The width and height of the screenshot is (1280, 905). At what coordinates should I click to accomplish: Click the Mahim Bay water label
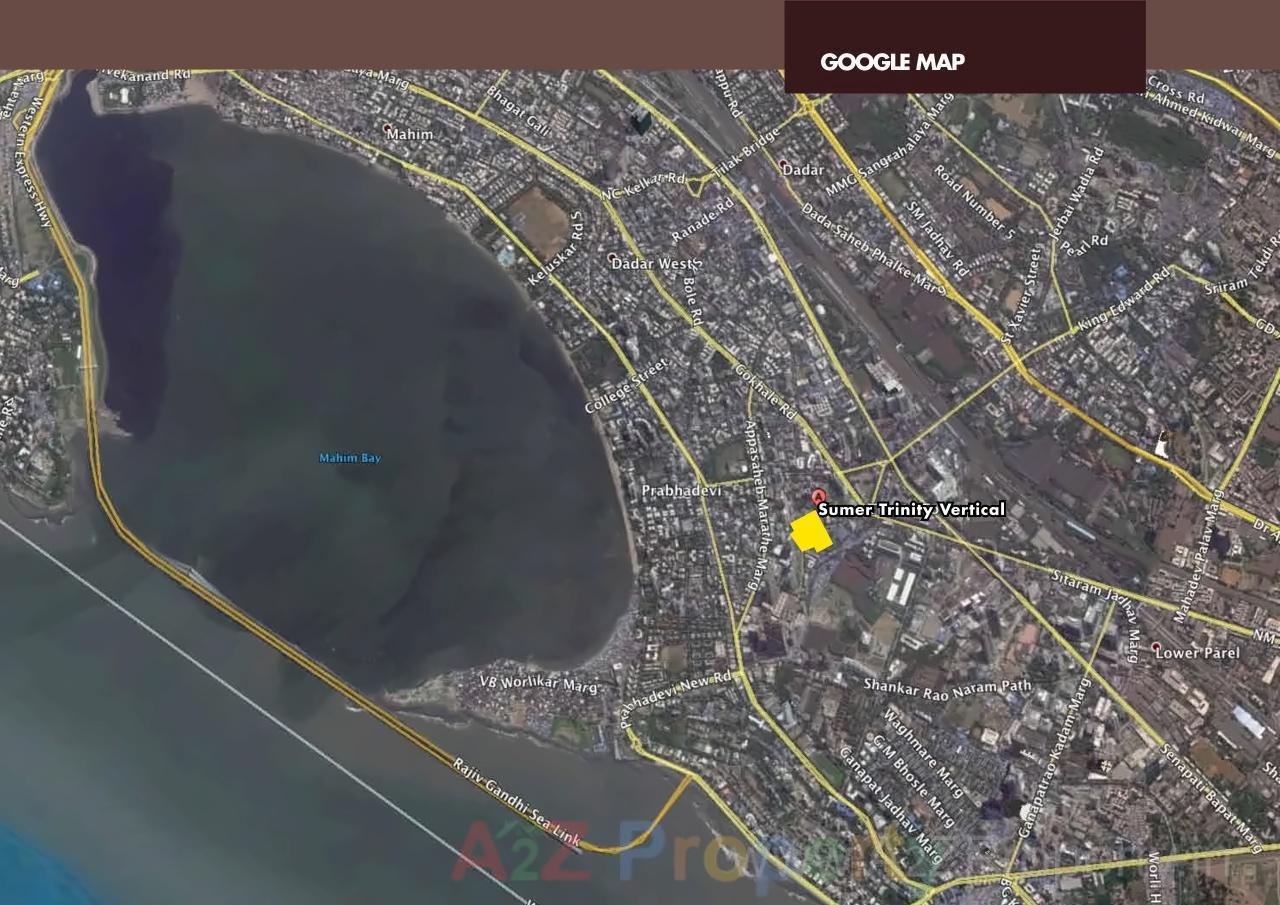[x=349, y=458]
